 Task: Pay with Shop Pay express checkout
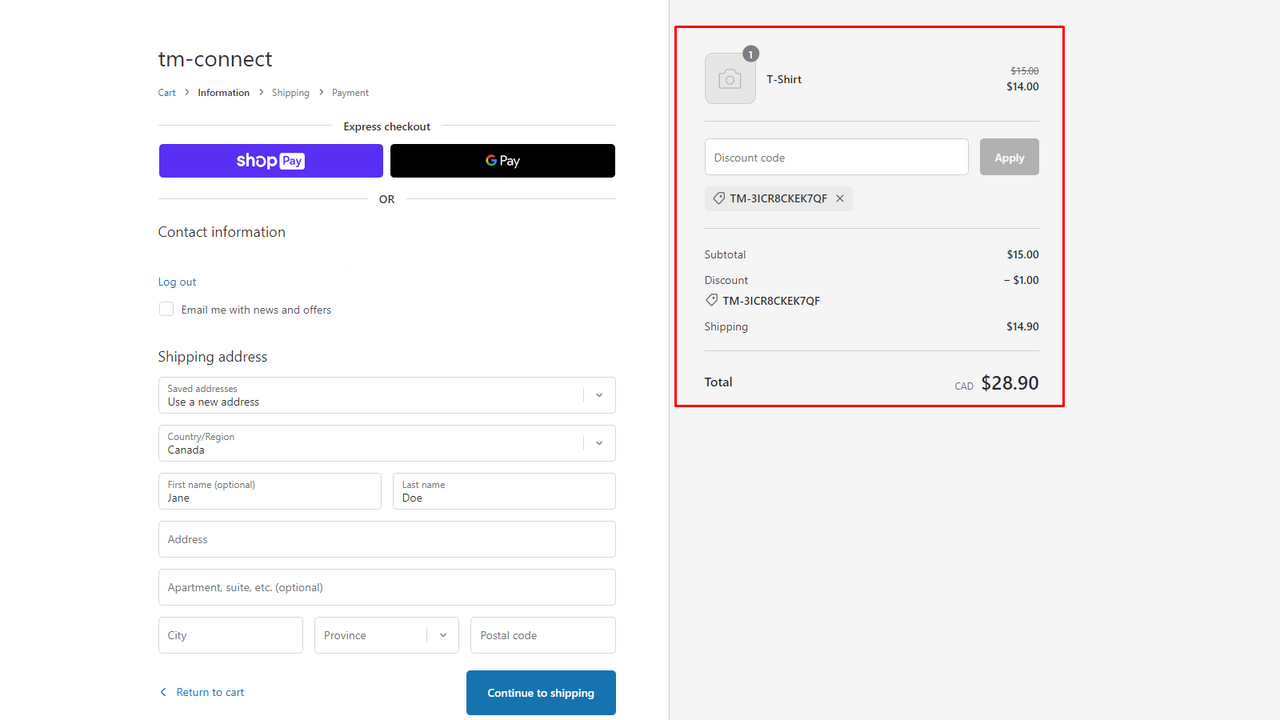coord(271,161)
